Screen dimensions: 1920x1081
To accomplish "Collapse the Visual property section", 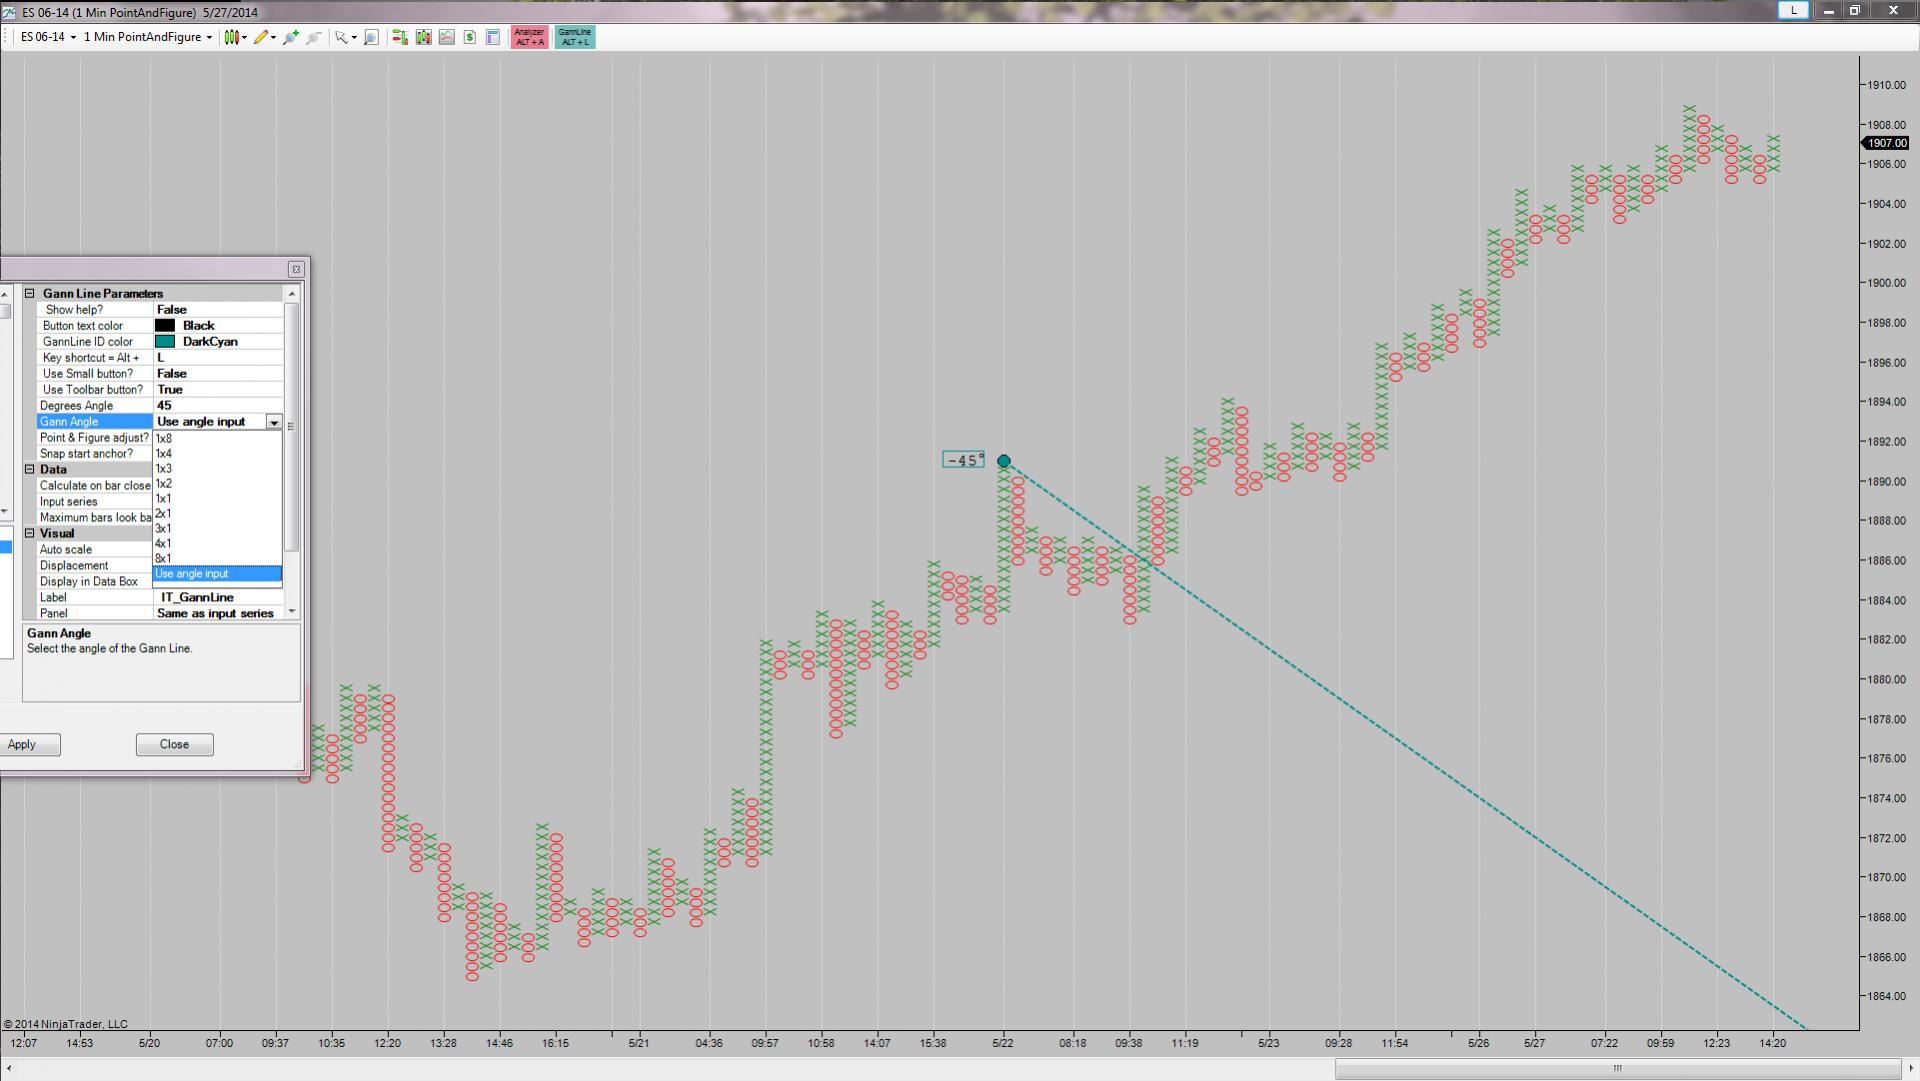I will click(x=30, y=534).
